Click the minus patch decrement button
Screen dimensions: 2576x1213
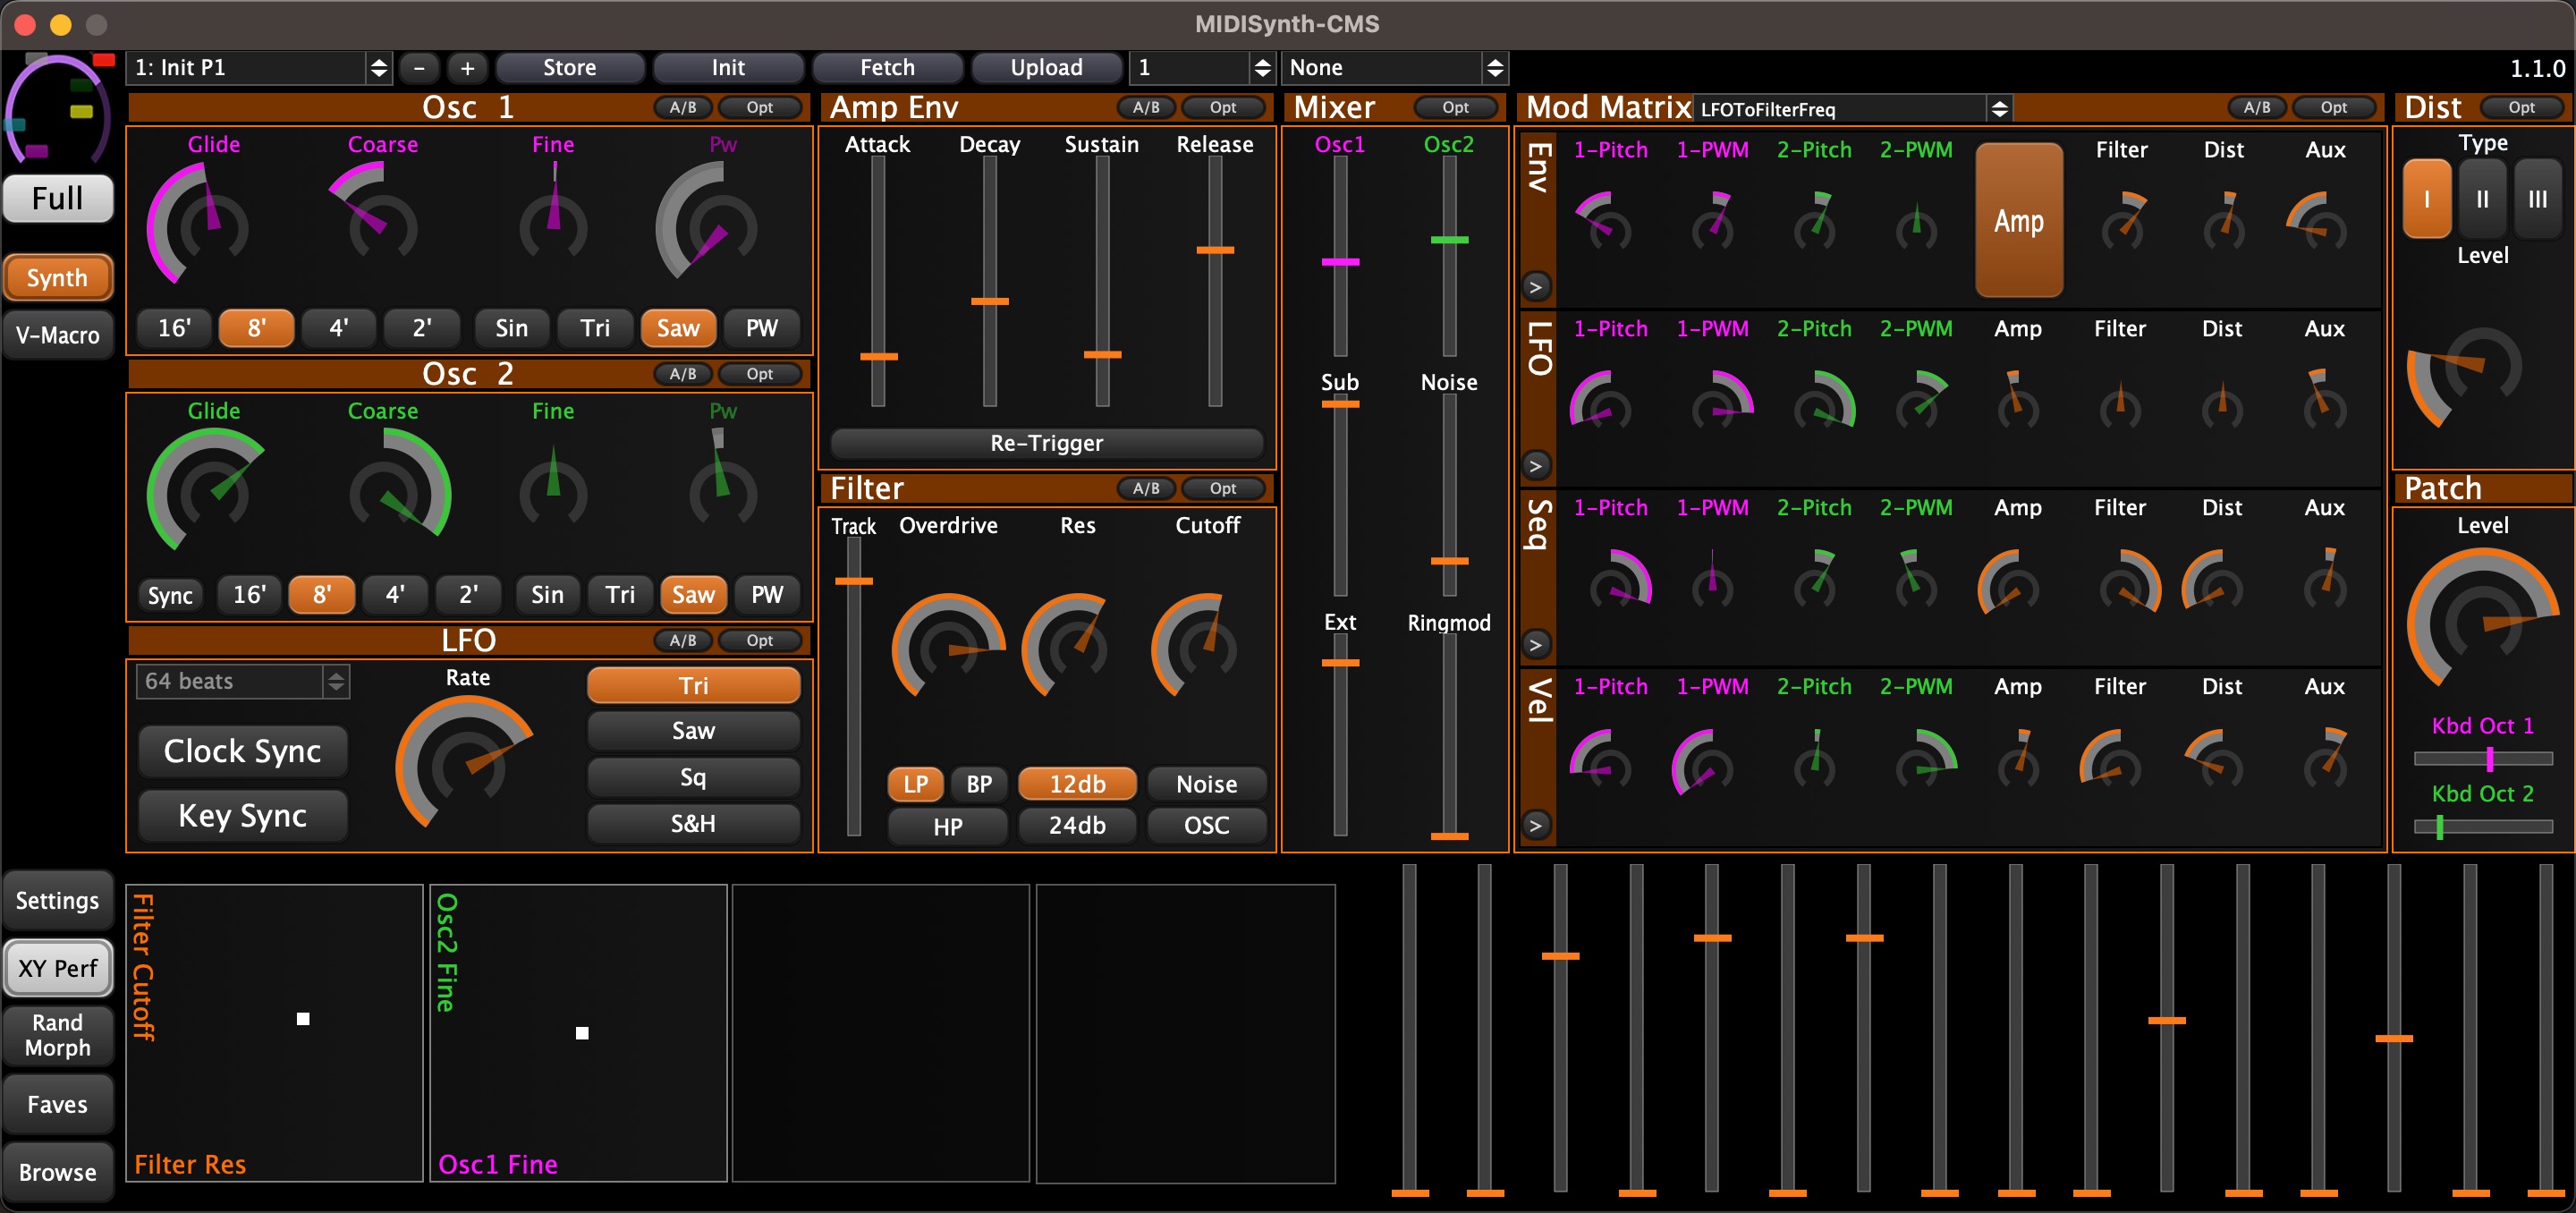tap(419, 68)
